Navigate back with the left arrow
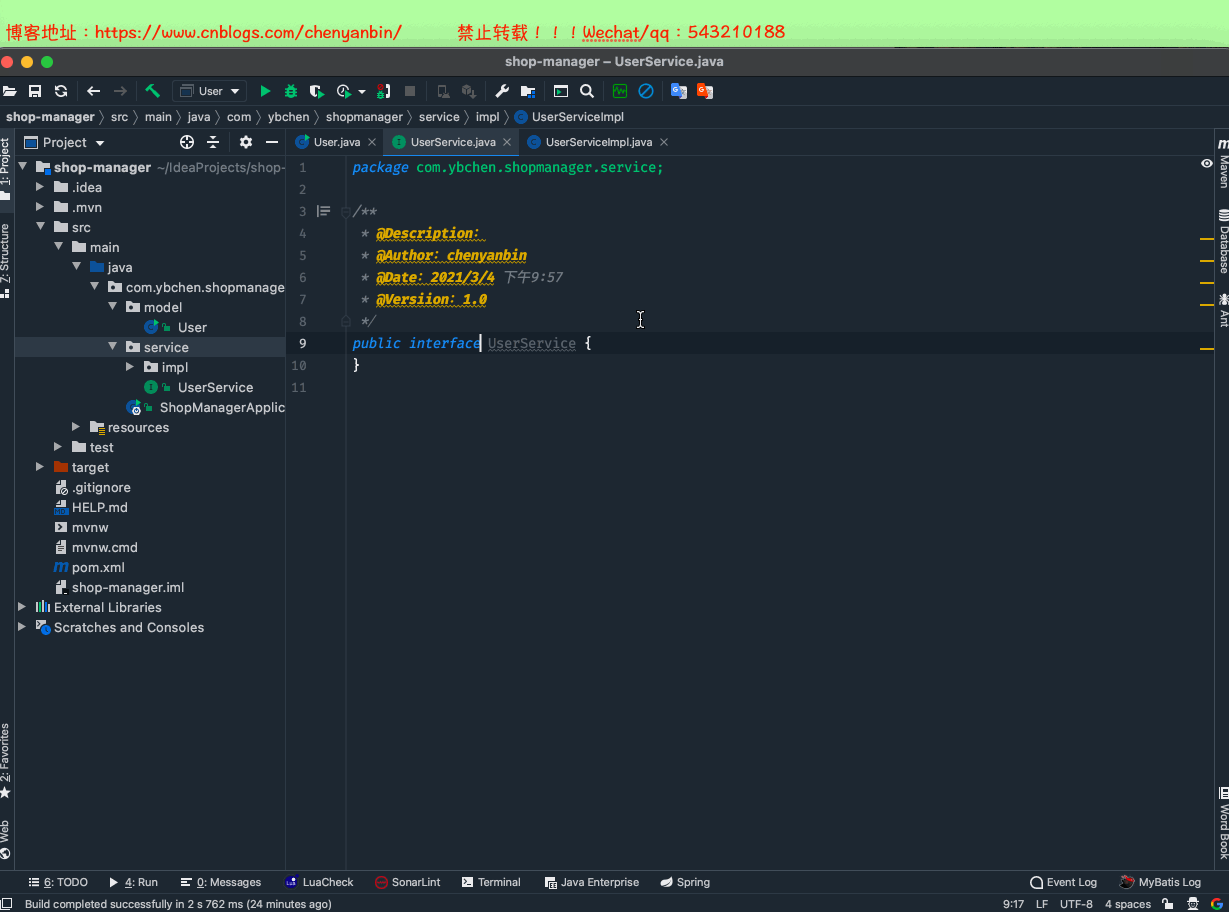 pos(94,91)
